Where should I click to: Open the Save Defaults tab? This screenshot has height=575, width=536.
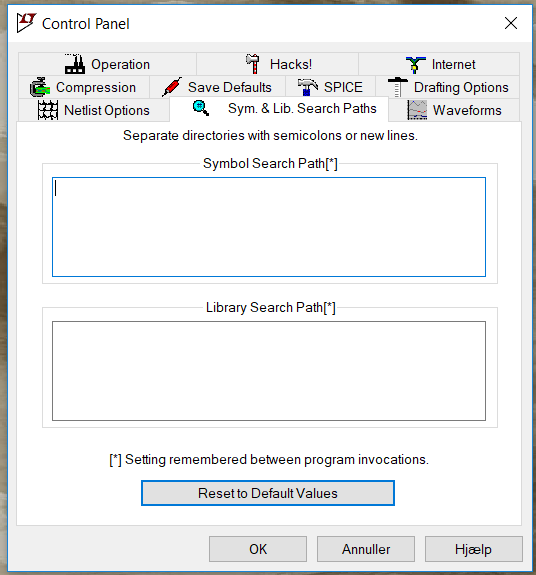[217, 87]
